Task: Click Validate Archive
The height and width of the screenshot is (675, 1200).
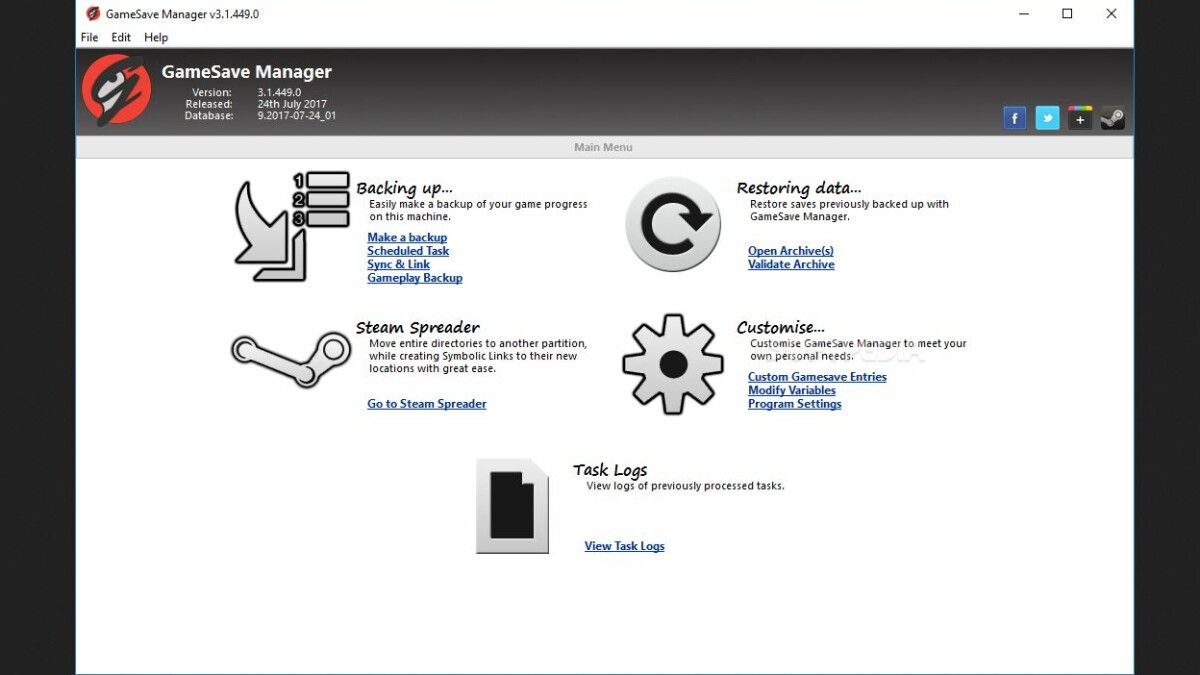Action: click(x=791, y=264)
